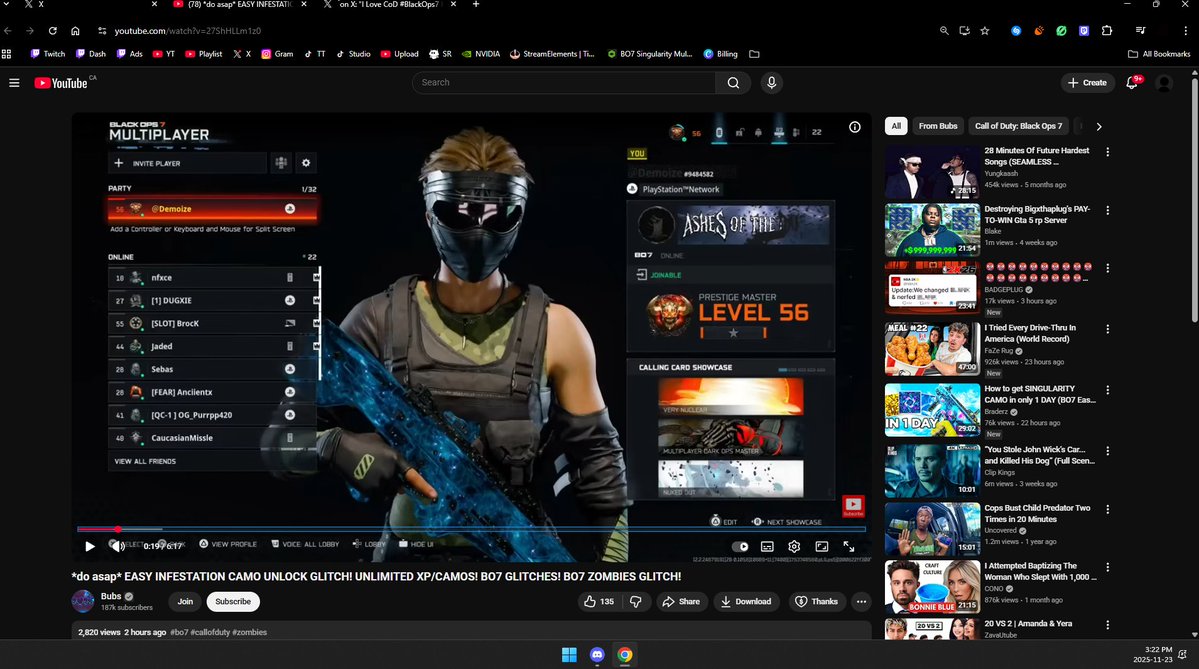Toggle the autoplay switch in the player
Image resolution: width=1199 pixels, height=669 pixels.
coord(739,546)
